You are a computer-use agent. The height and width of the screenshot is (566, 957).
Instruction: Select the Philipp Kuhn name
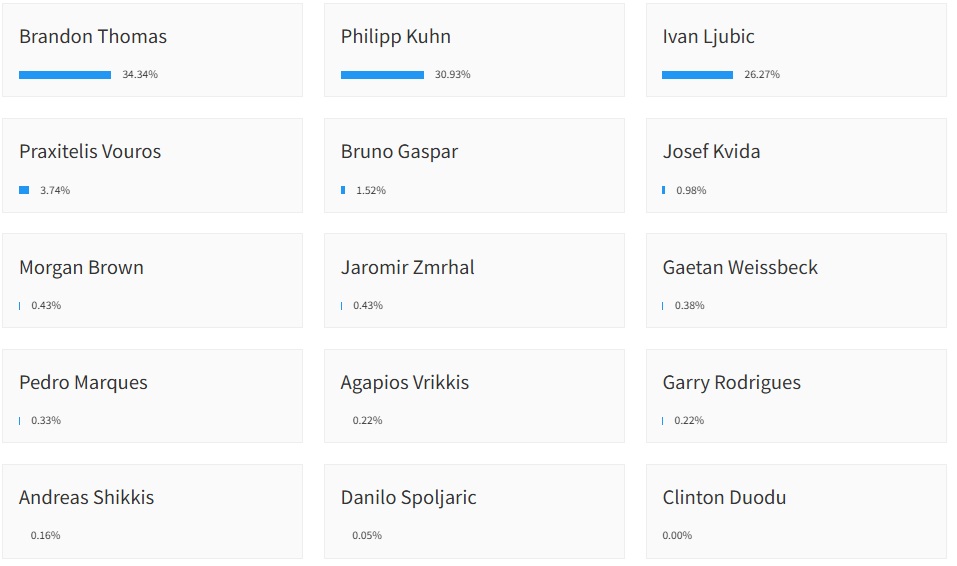click(396, 37)
